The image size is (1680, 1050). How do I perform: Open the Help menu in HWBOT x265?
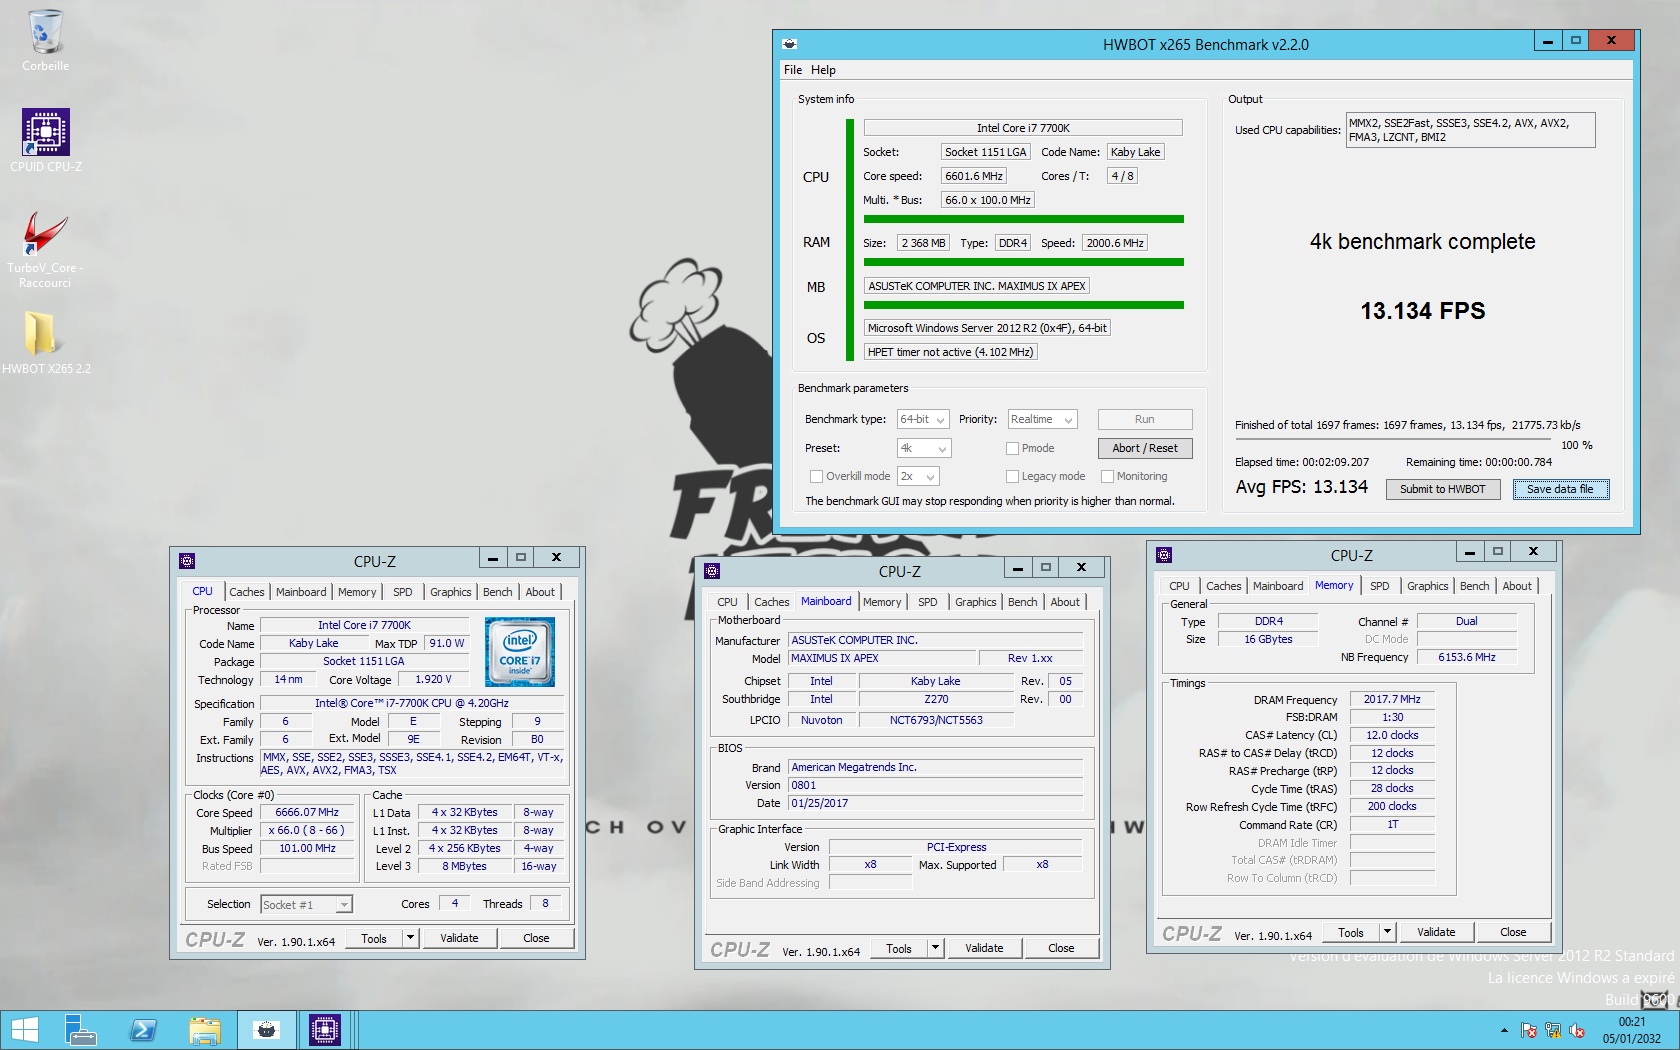[823, 70]
